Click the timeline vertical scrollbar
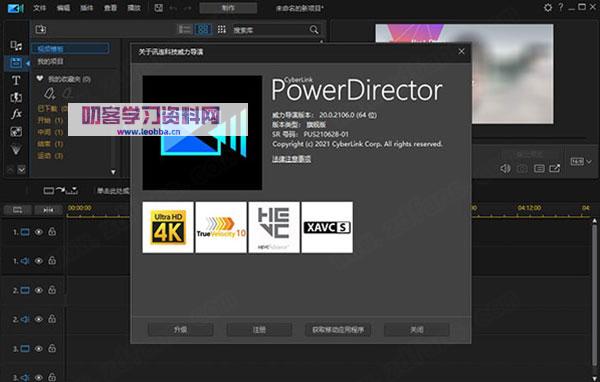The height and width of the screenshot is (382, 600). coord(594,295)
